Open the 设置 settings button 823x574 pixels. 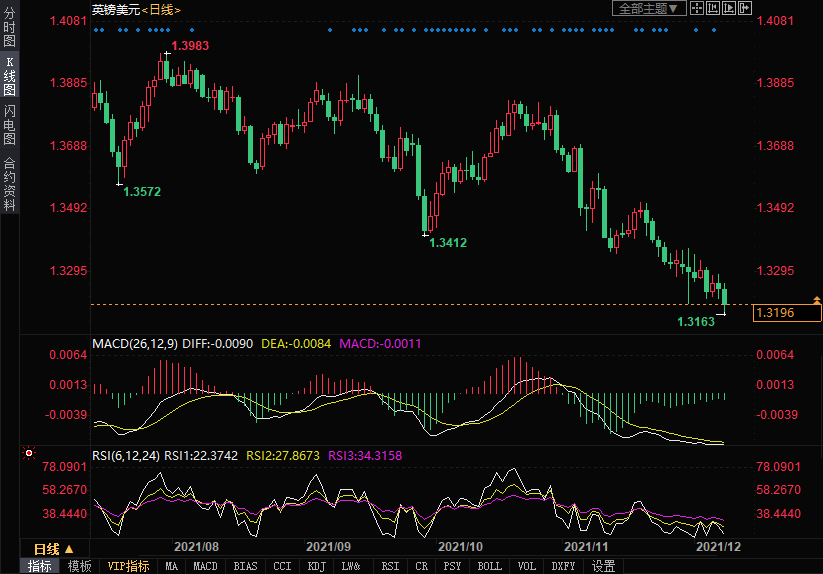[603, 566]
